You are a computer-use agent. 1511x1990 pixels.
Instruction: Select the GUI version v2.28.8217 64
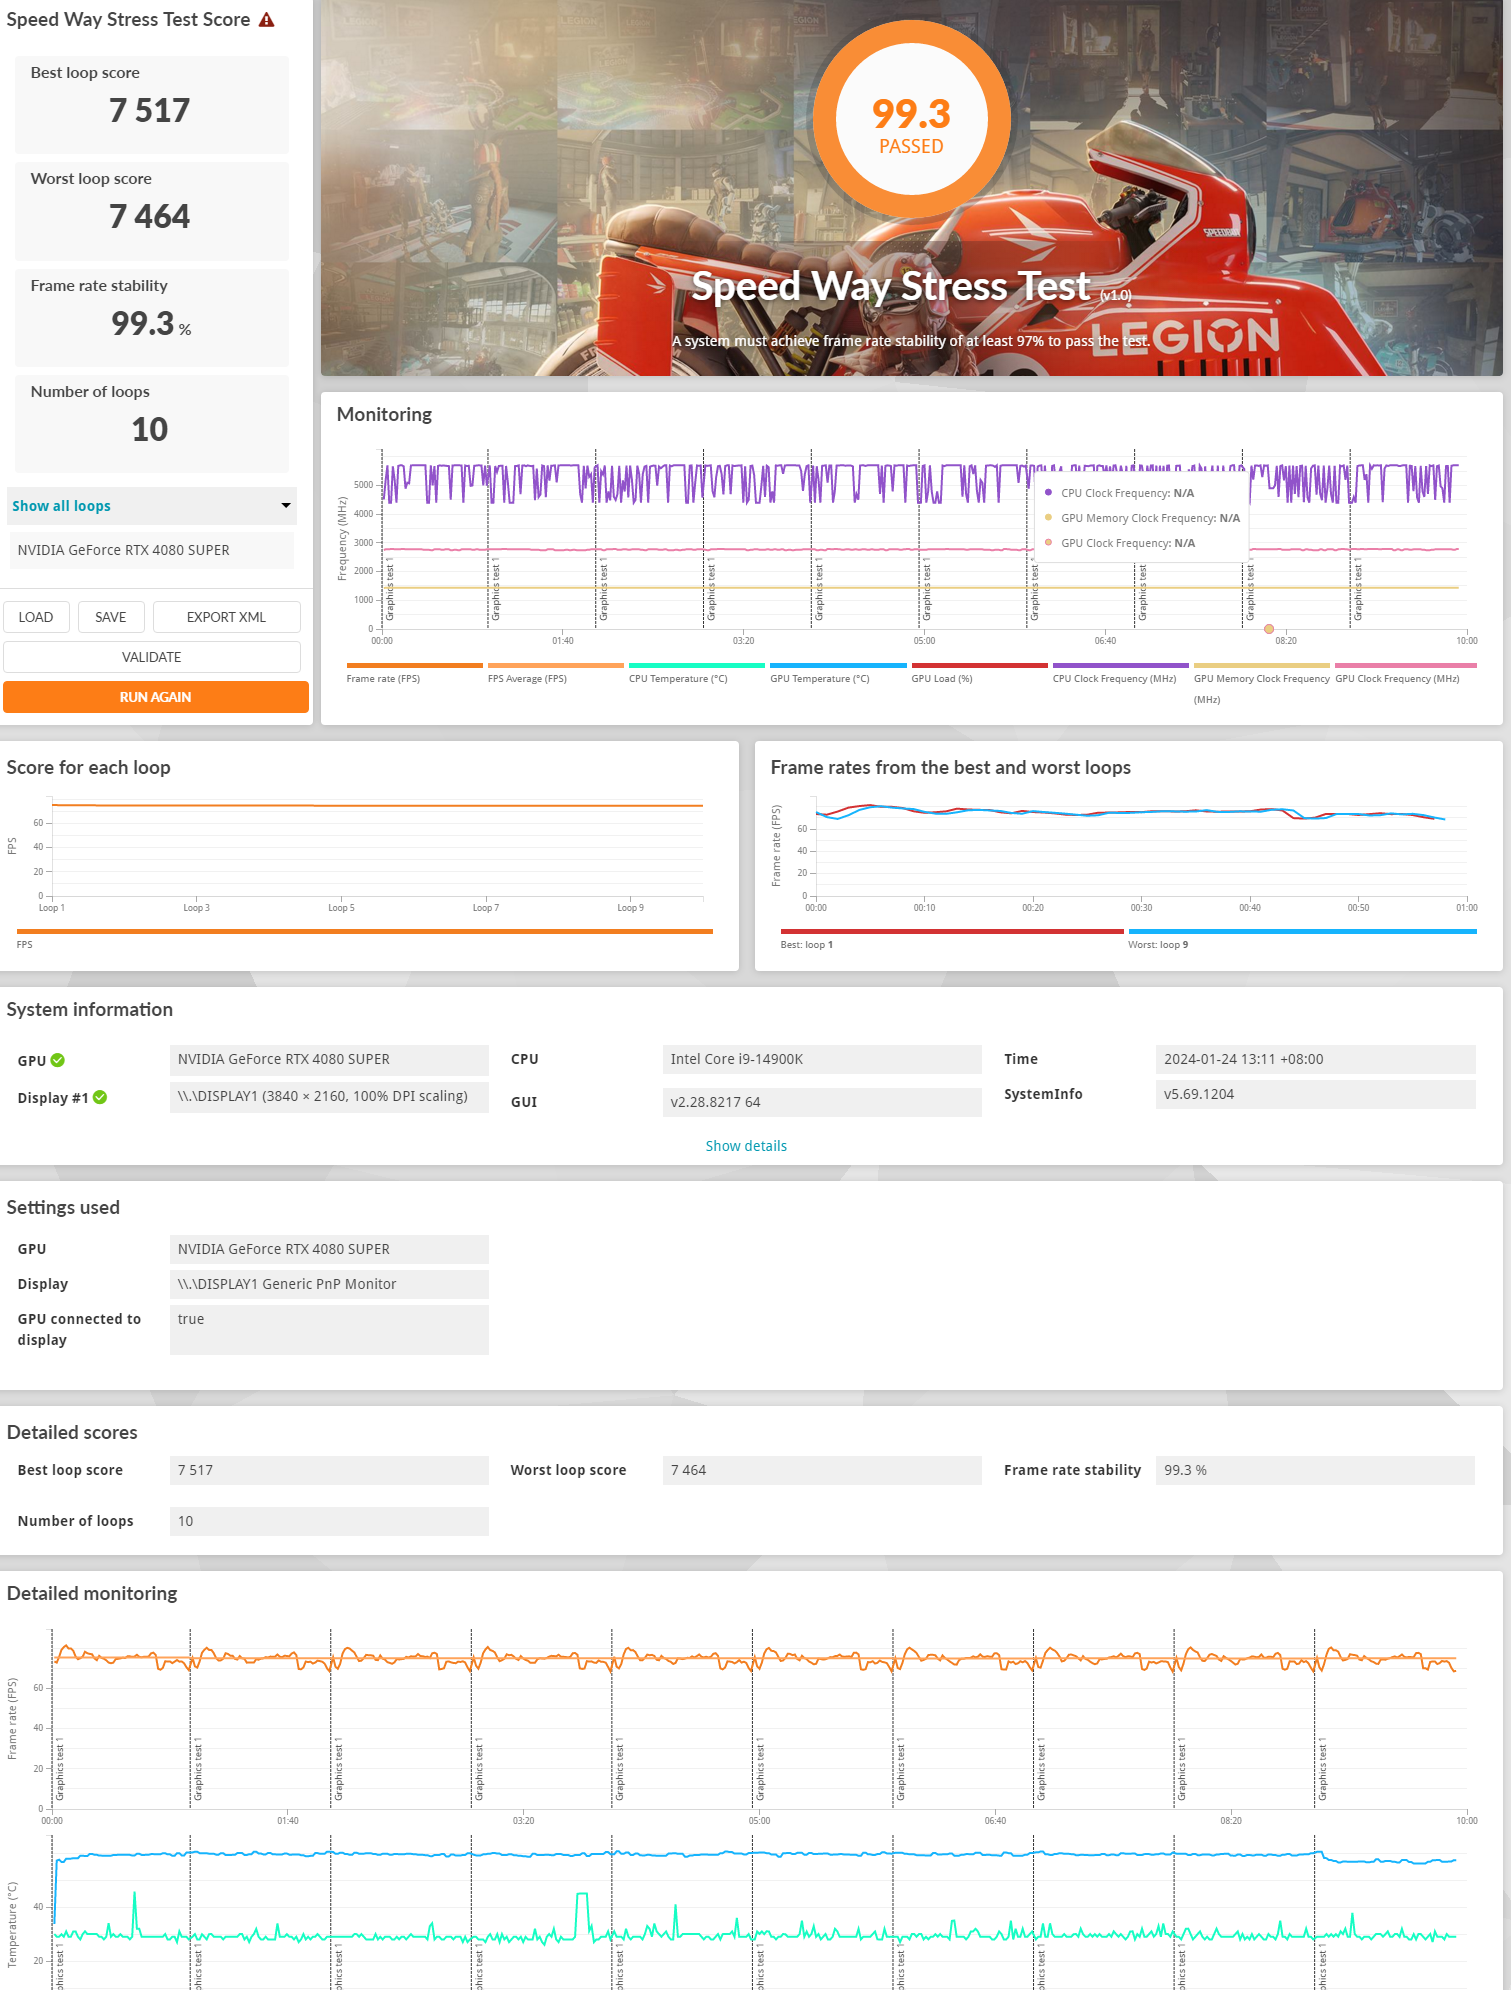[x=822, y=1102]
